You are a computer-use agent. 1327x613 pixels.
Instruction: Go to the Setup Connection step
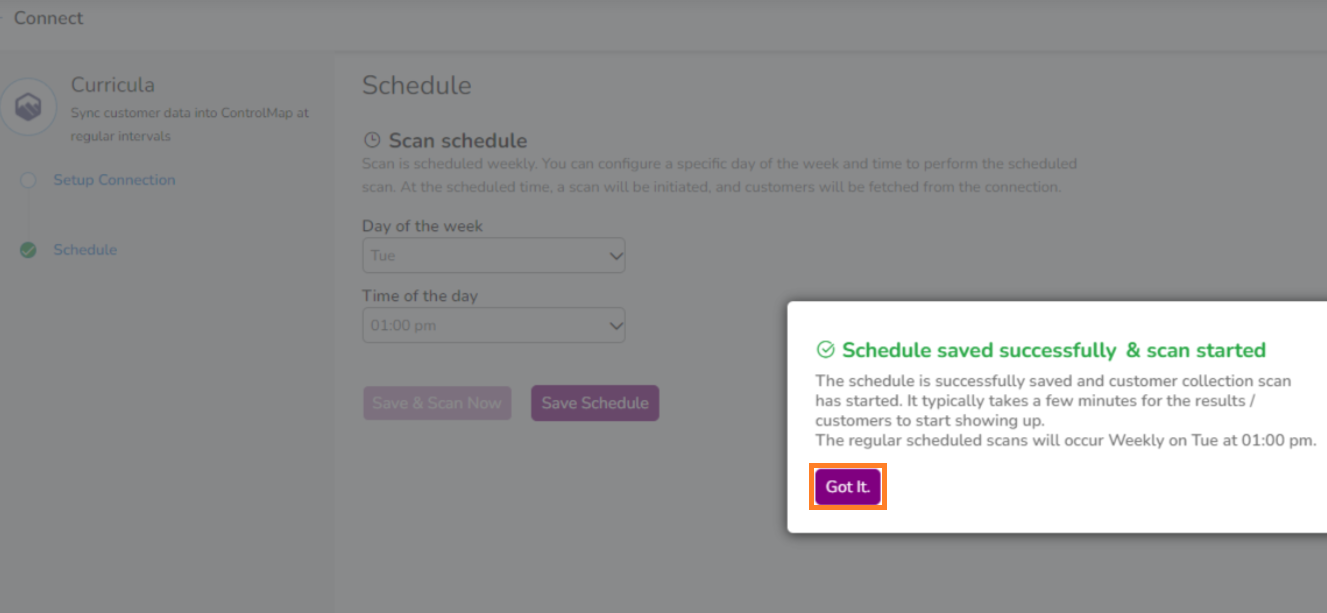pos(114,180)
